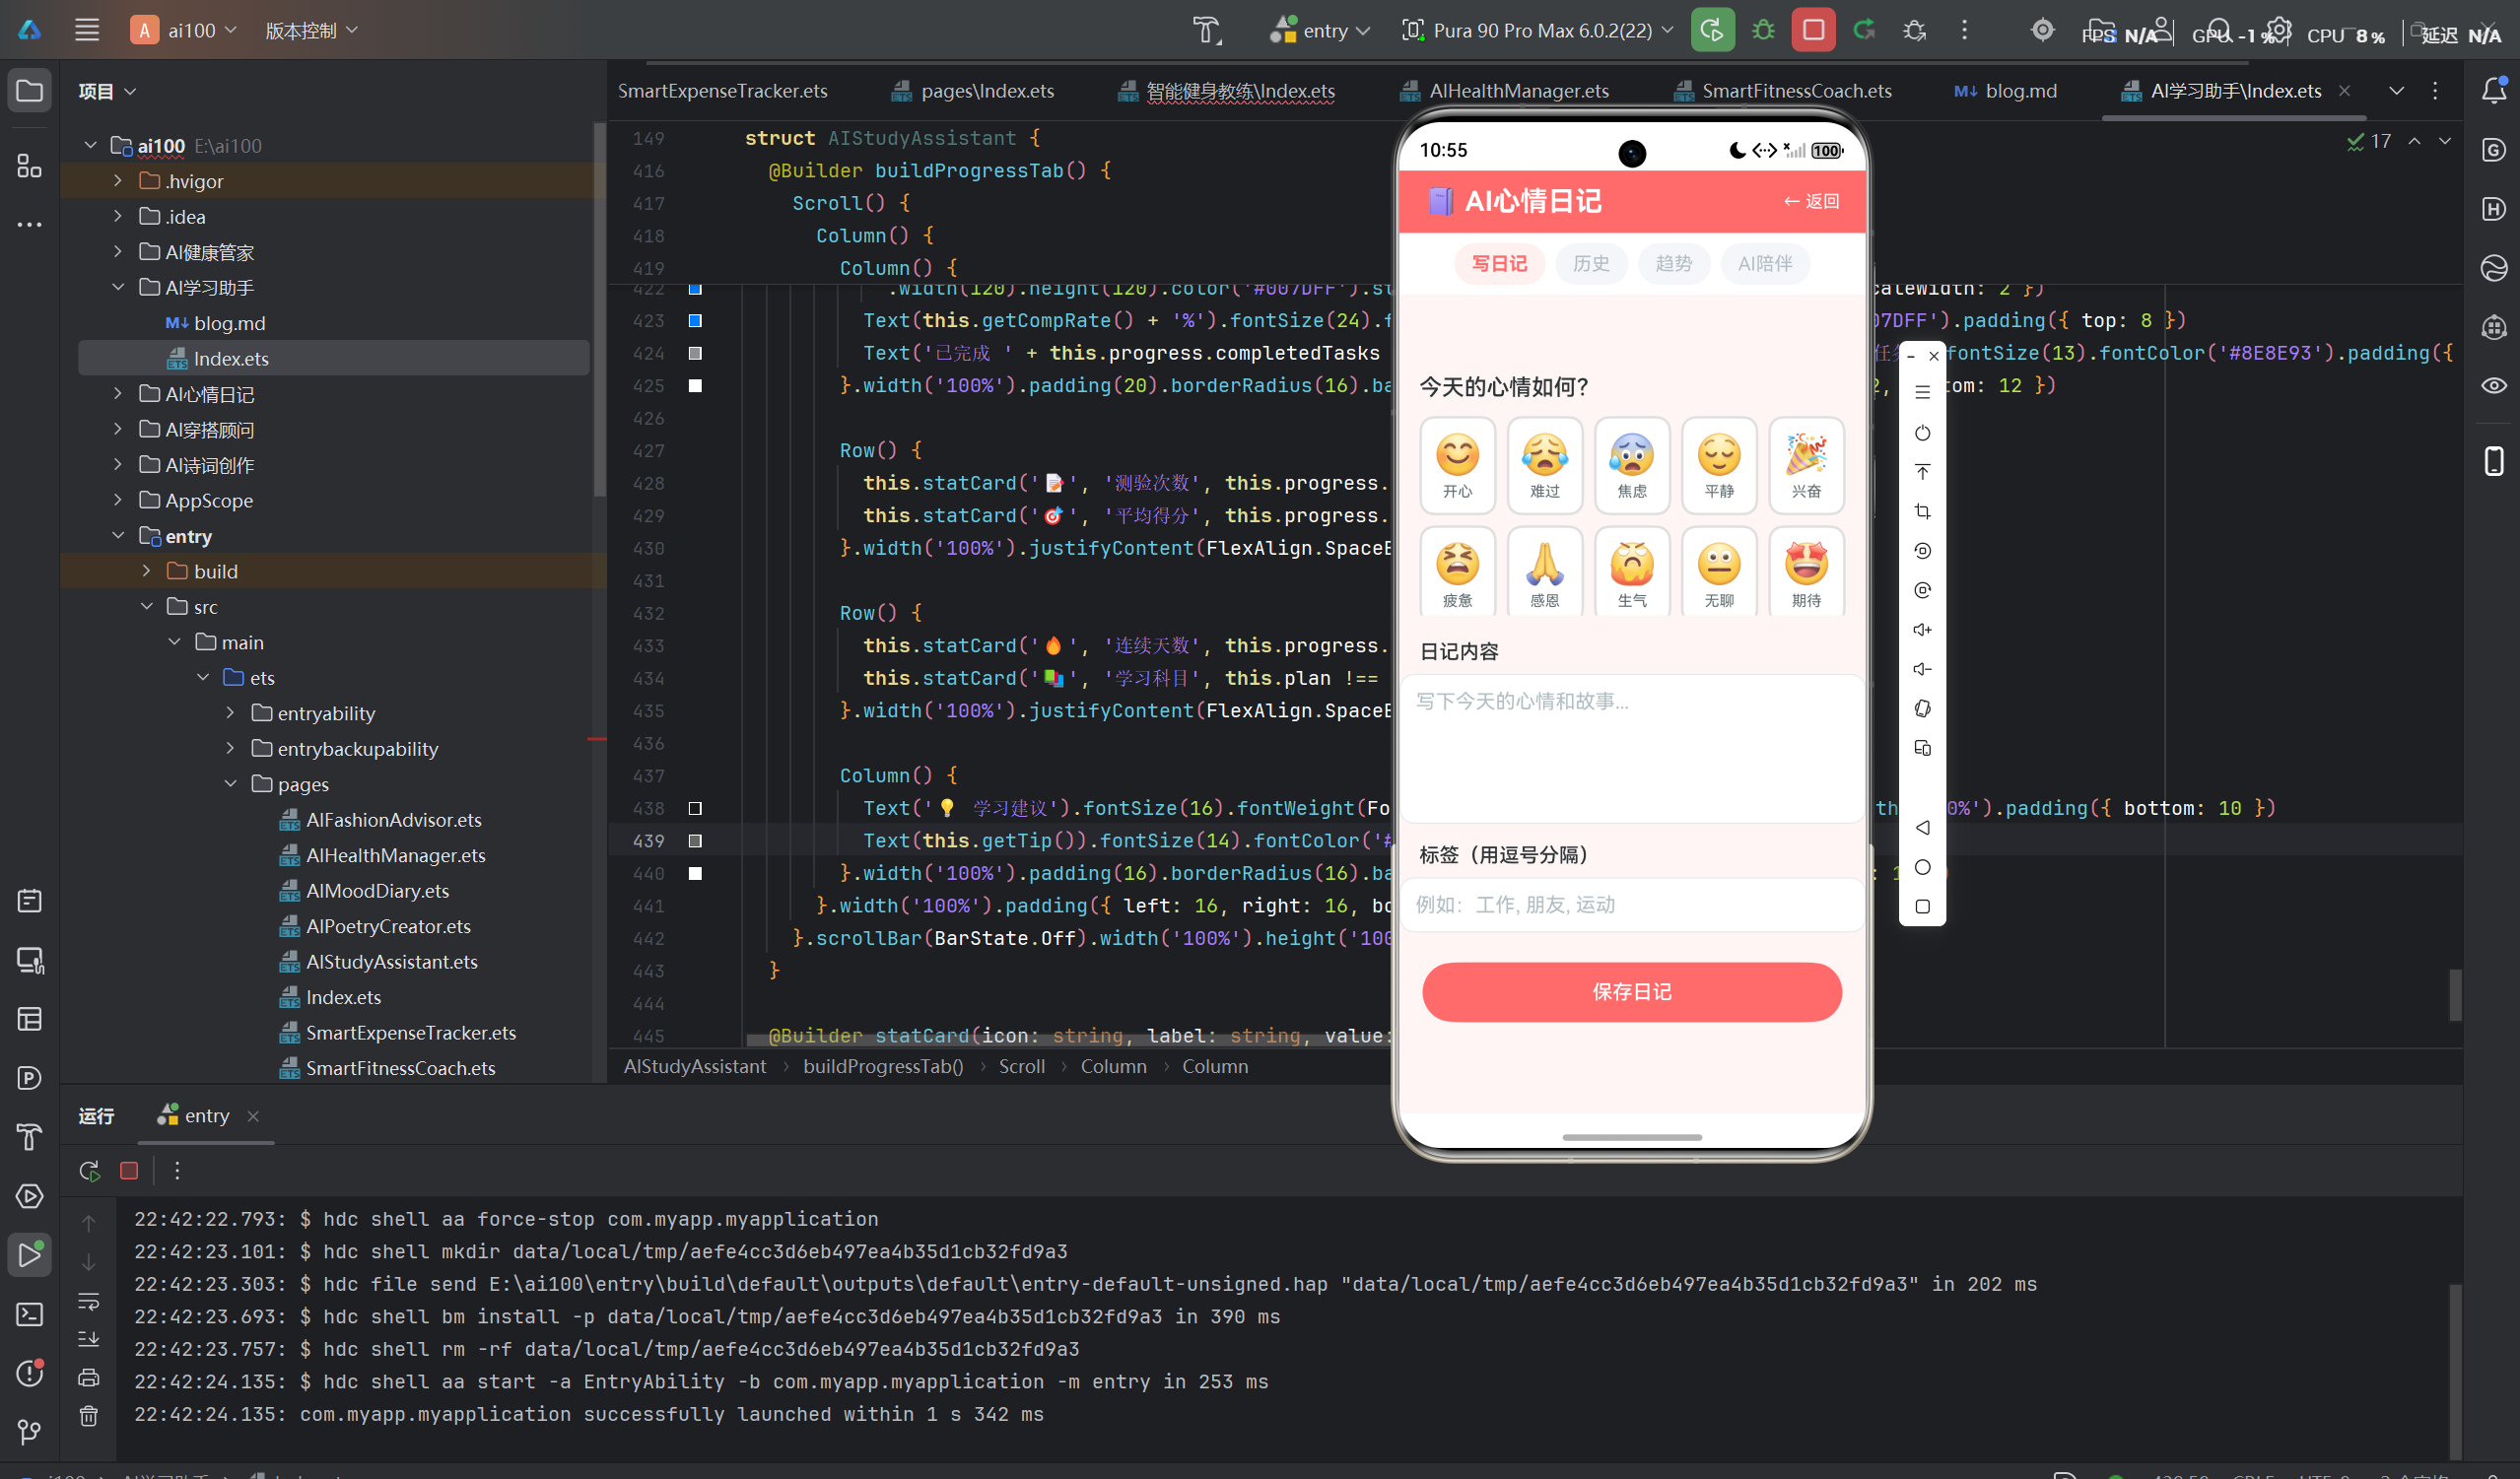
Task: Start debugging with the green bug icon
Action: 1763,30
